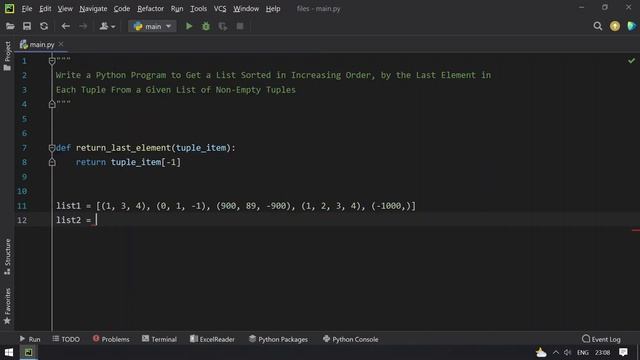Click the ENG language indicator

point(583,353)
